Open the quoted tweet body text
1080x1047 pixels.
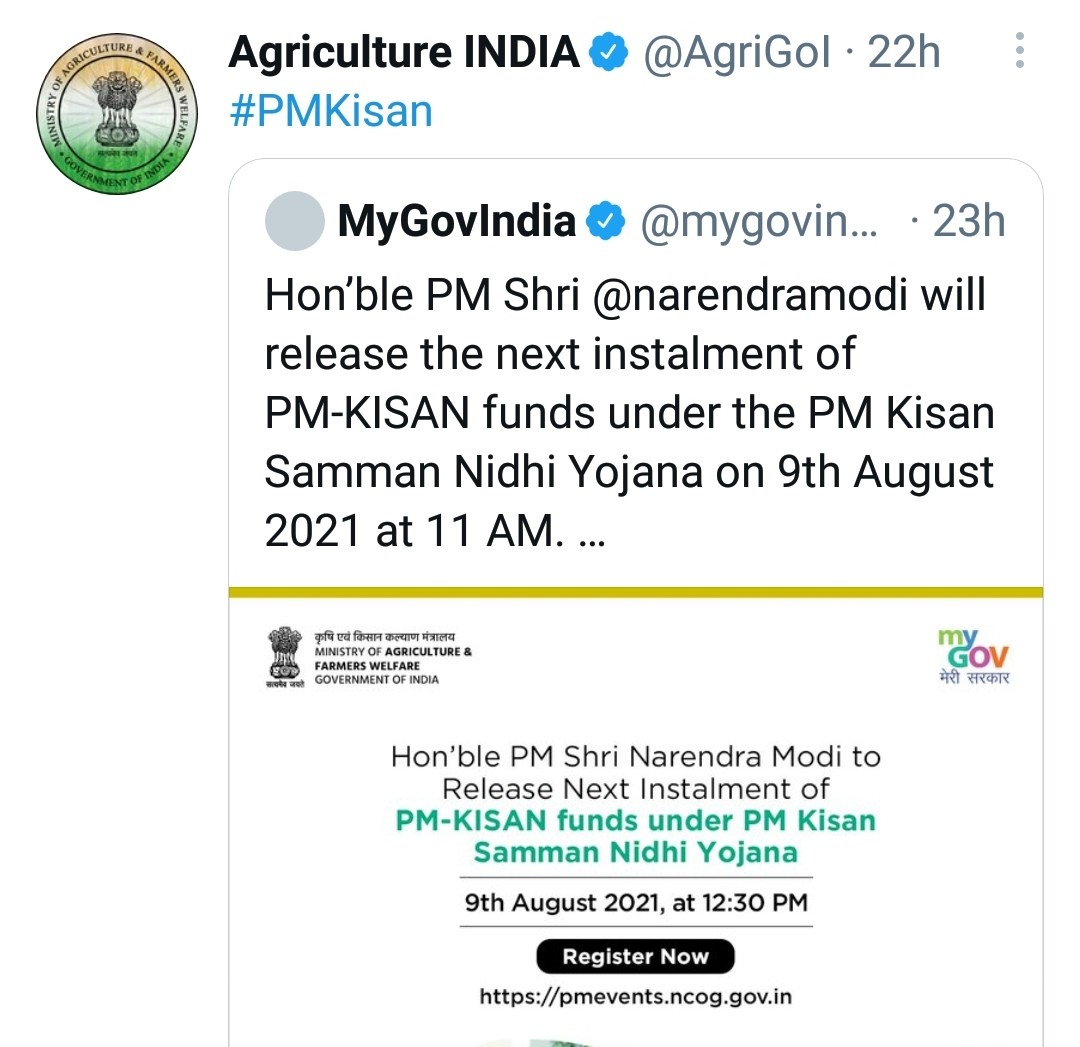(x=628, y=413)
